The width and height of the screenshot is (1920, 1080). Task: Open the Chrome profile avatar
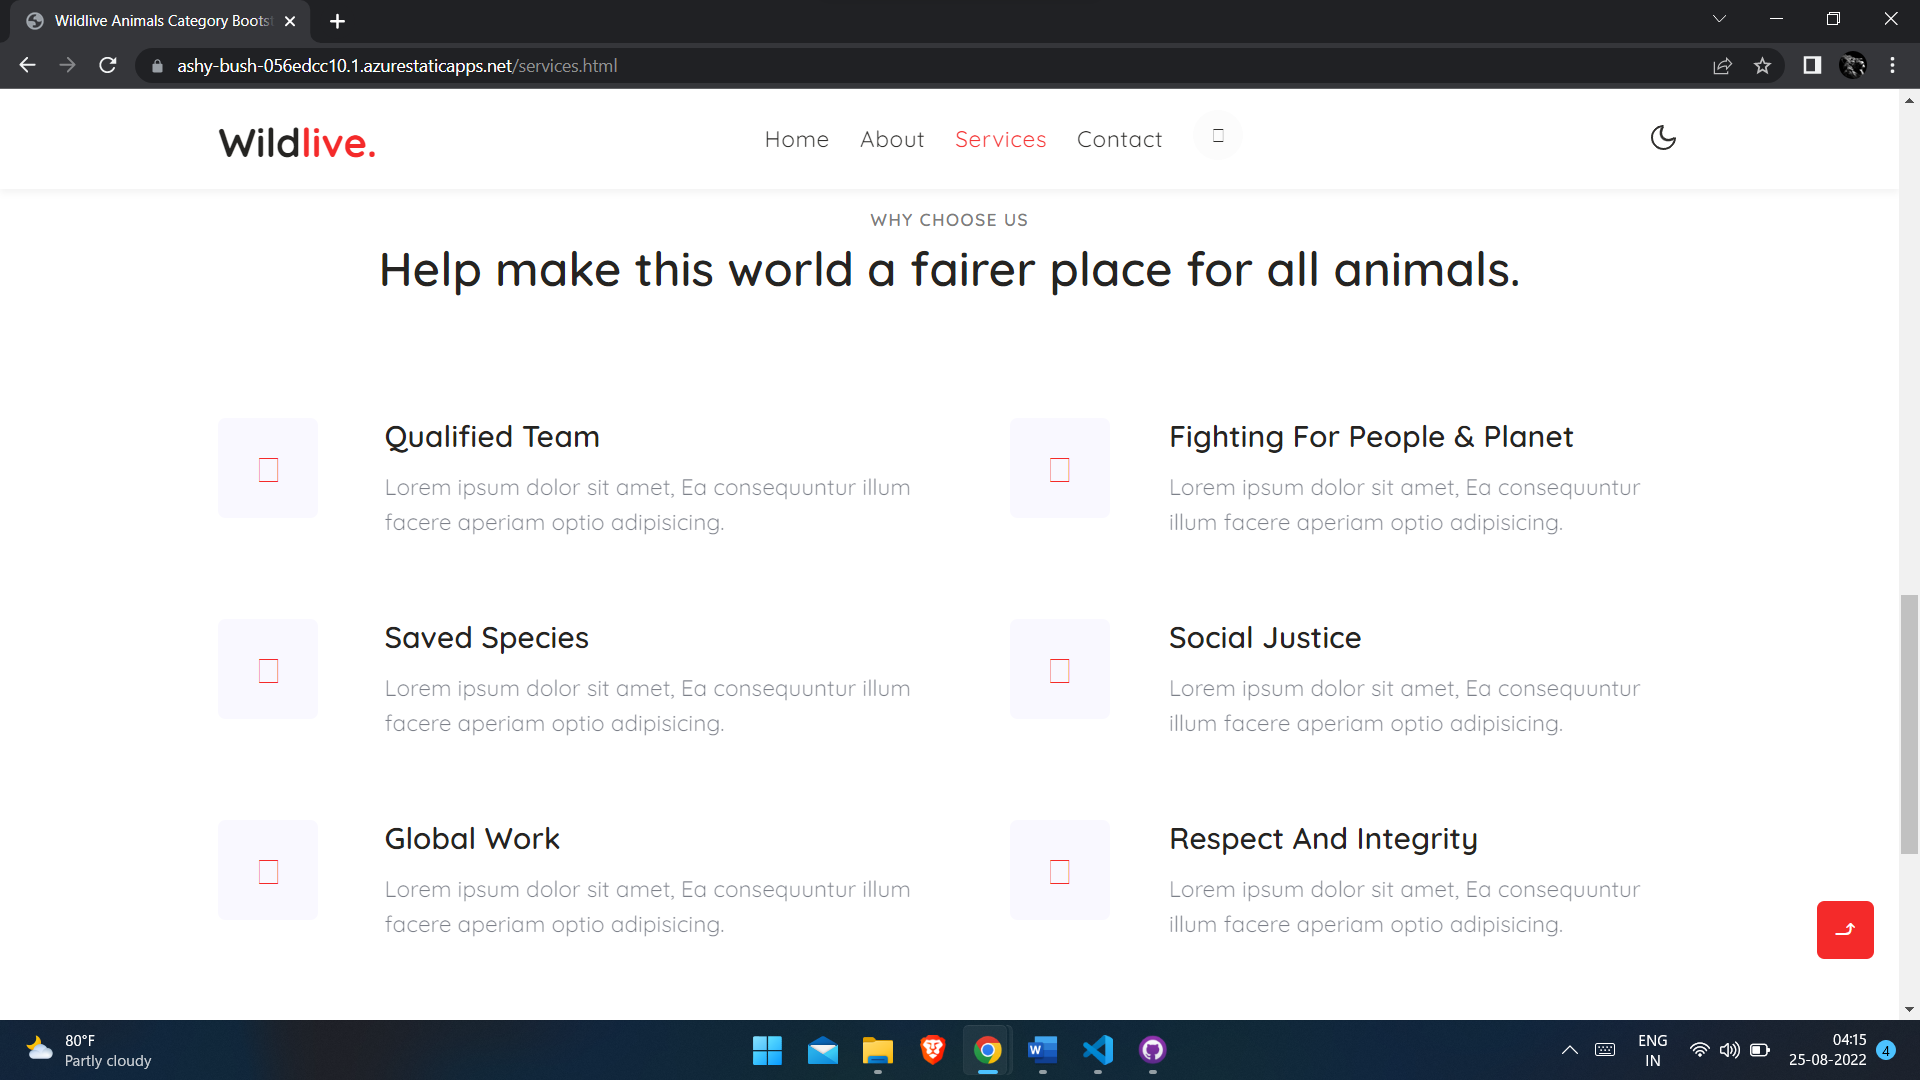1853,66
